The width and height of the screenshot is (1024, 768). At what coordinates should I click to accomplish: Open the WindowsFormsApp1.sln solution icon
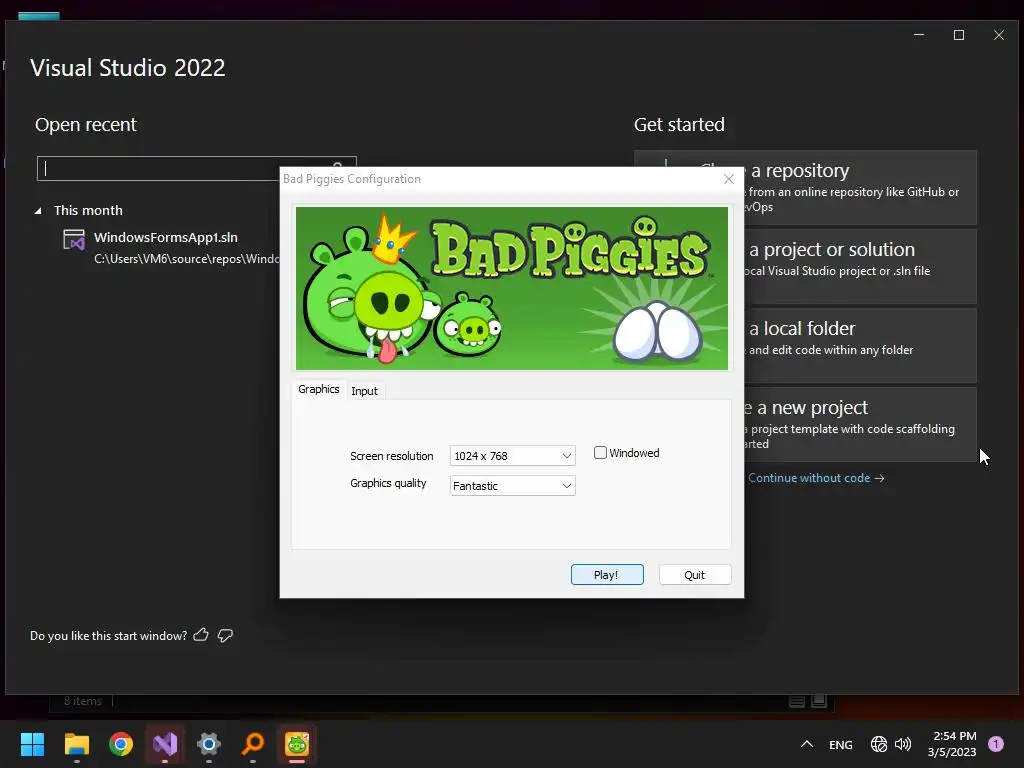[74, 240]
